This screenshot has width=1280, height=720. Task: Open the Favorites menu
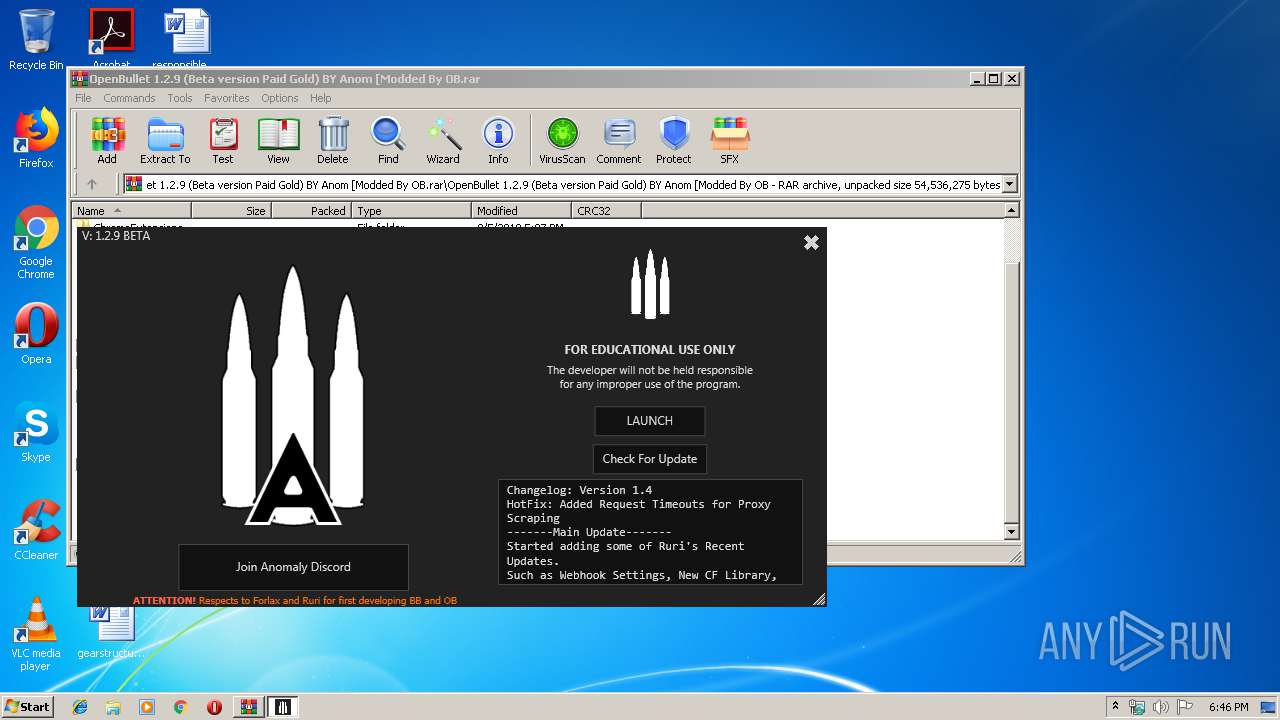pos(227,98)
